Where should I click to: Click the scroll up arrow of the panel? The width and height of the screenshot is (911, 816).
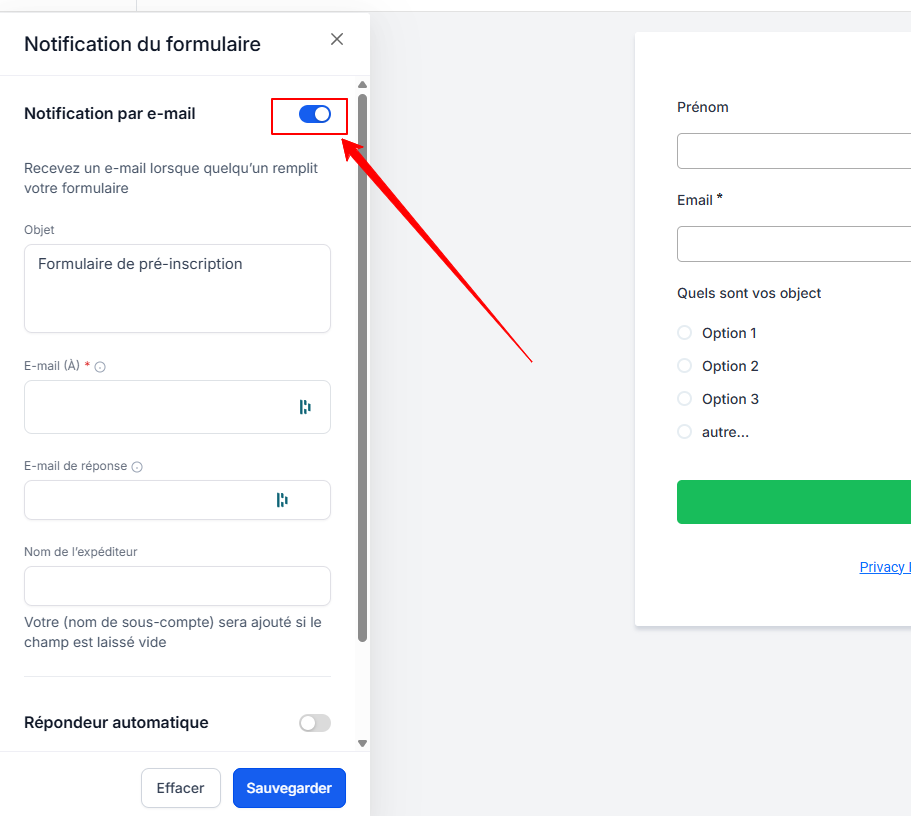pyautogui.click(x=362, y=85)
